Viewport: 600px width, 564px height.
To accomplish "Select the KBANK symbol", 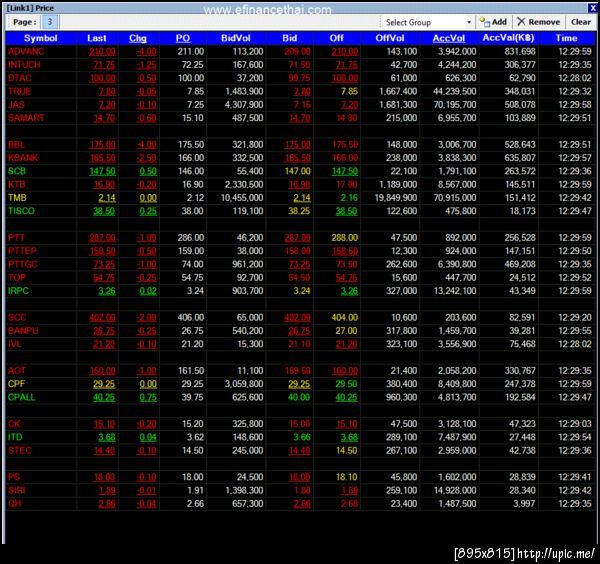I will 23,158.
